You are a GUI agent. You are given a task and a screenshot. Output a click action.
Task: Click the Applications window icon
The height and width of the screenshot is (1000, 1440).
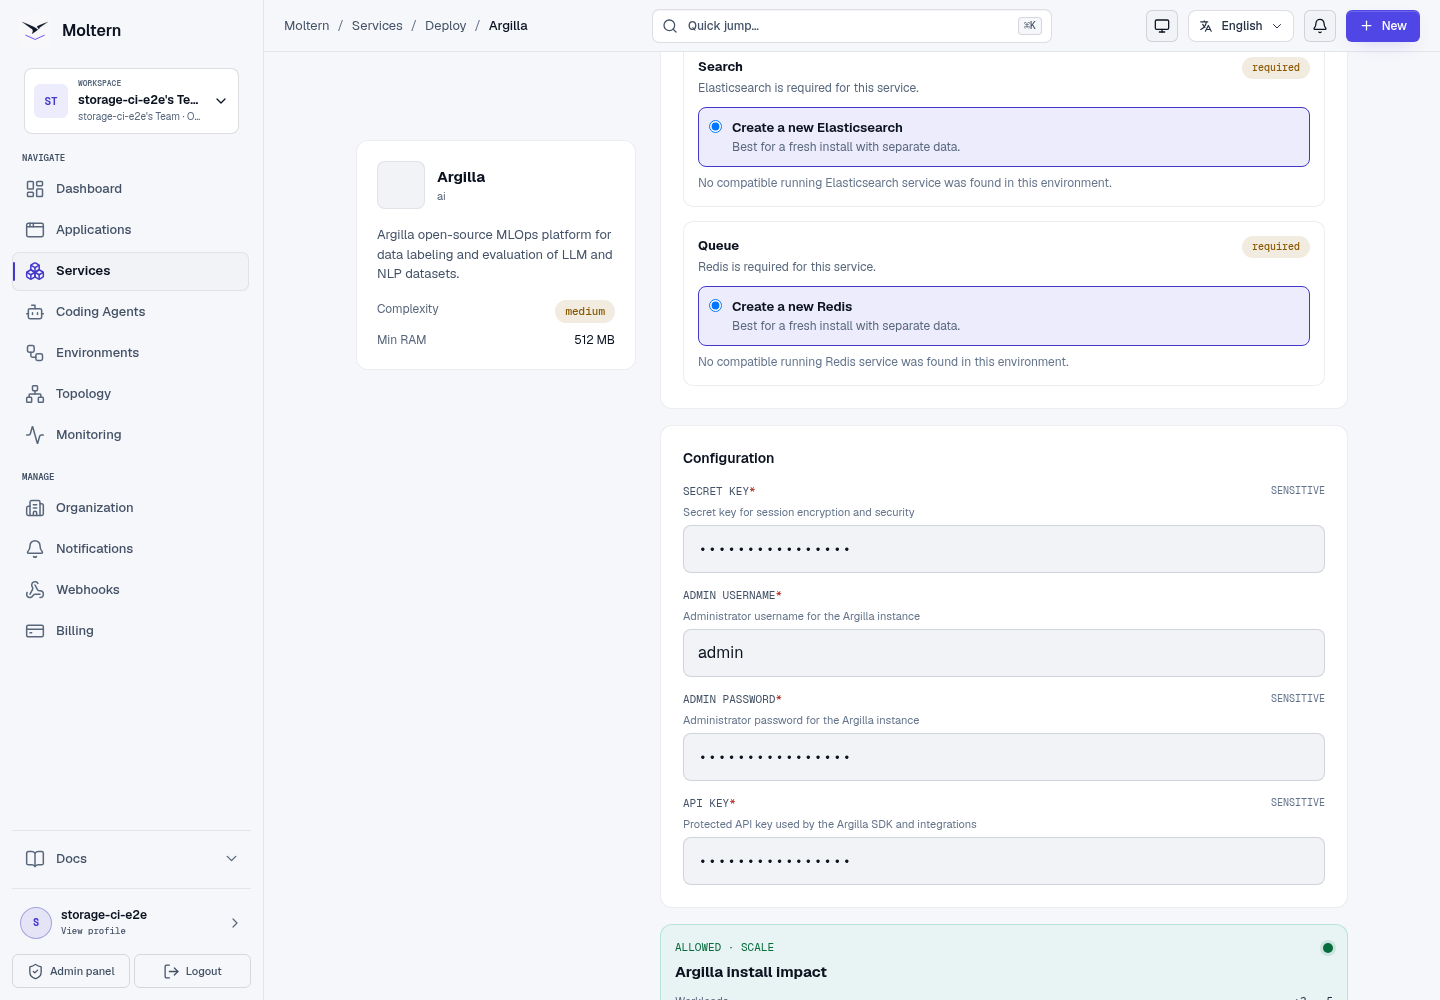35,230
